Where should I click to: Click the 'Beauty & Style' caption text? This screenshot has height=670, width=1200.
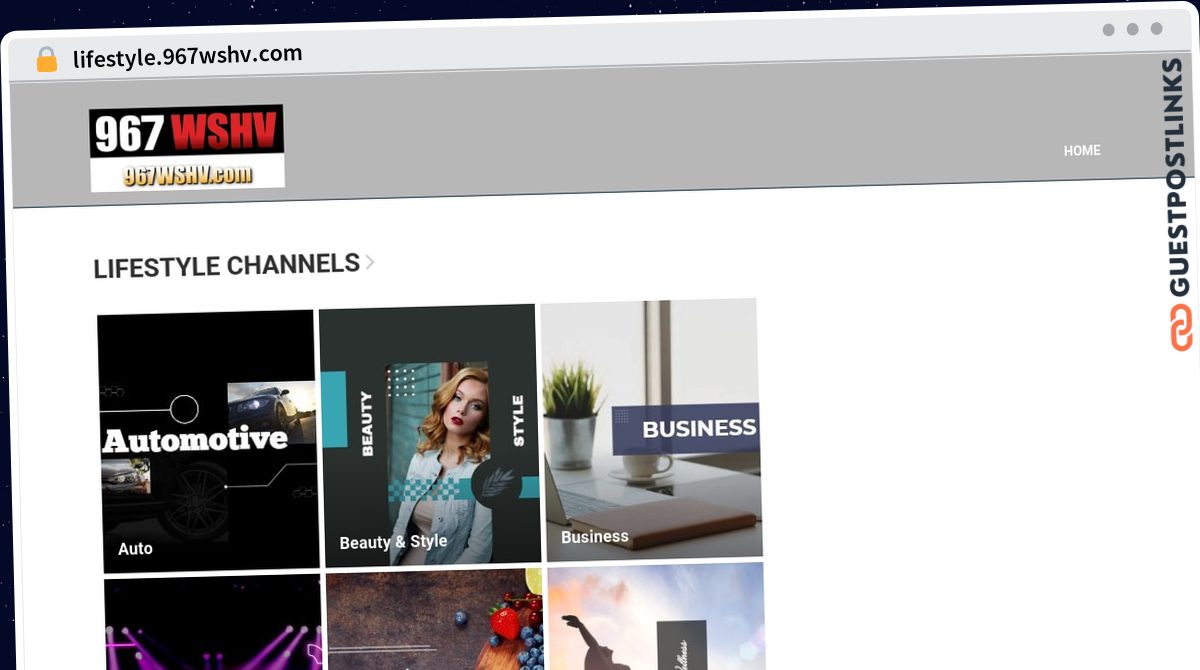coord(393,542)
